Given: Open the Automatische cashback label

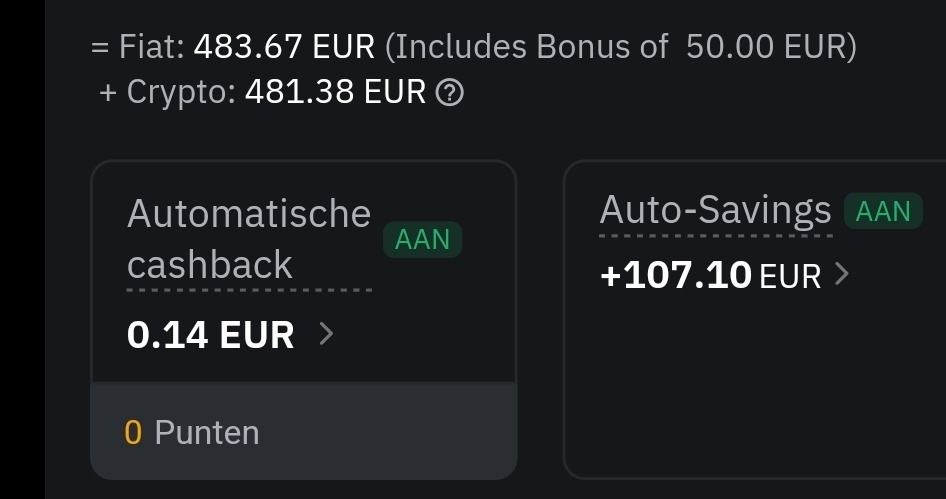Looking at the screenshot, I should click(x=249, y=239).
